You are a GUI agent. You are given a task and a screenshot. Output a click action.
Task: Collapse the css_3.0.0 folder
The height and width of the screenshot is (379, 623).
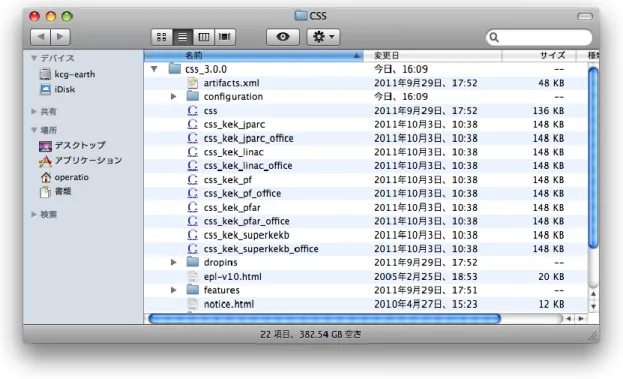[x=154, y=69]
